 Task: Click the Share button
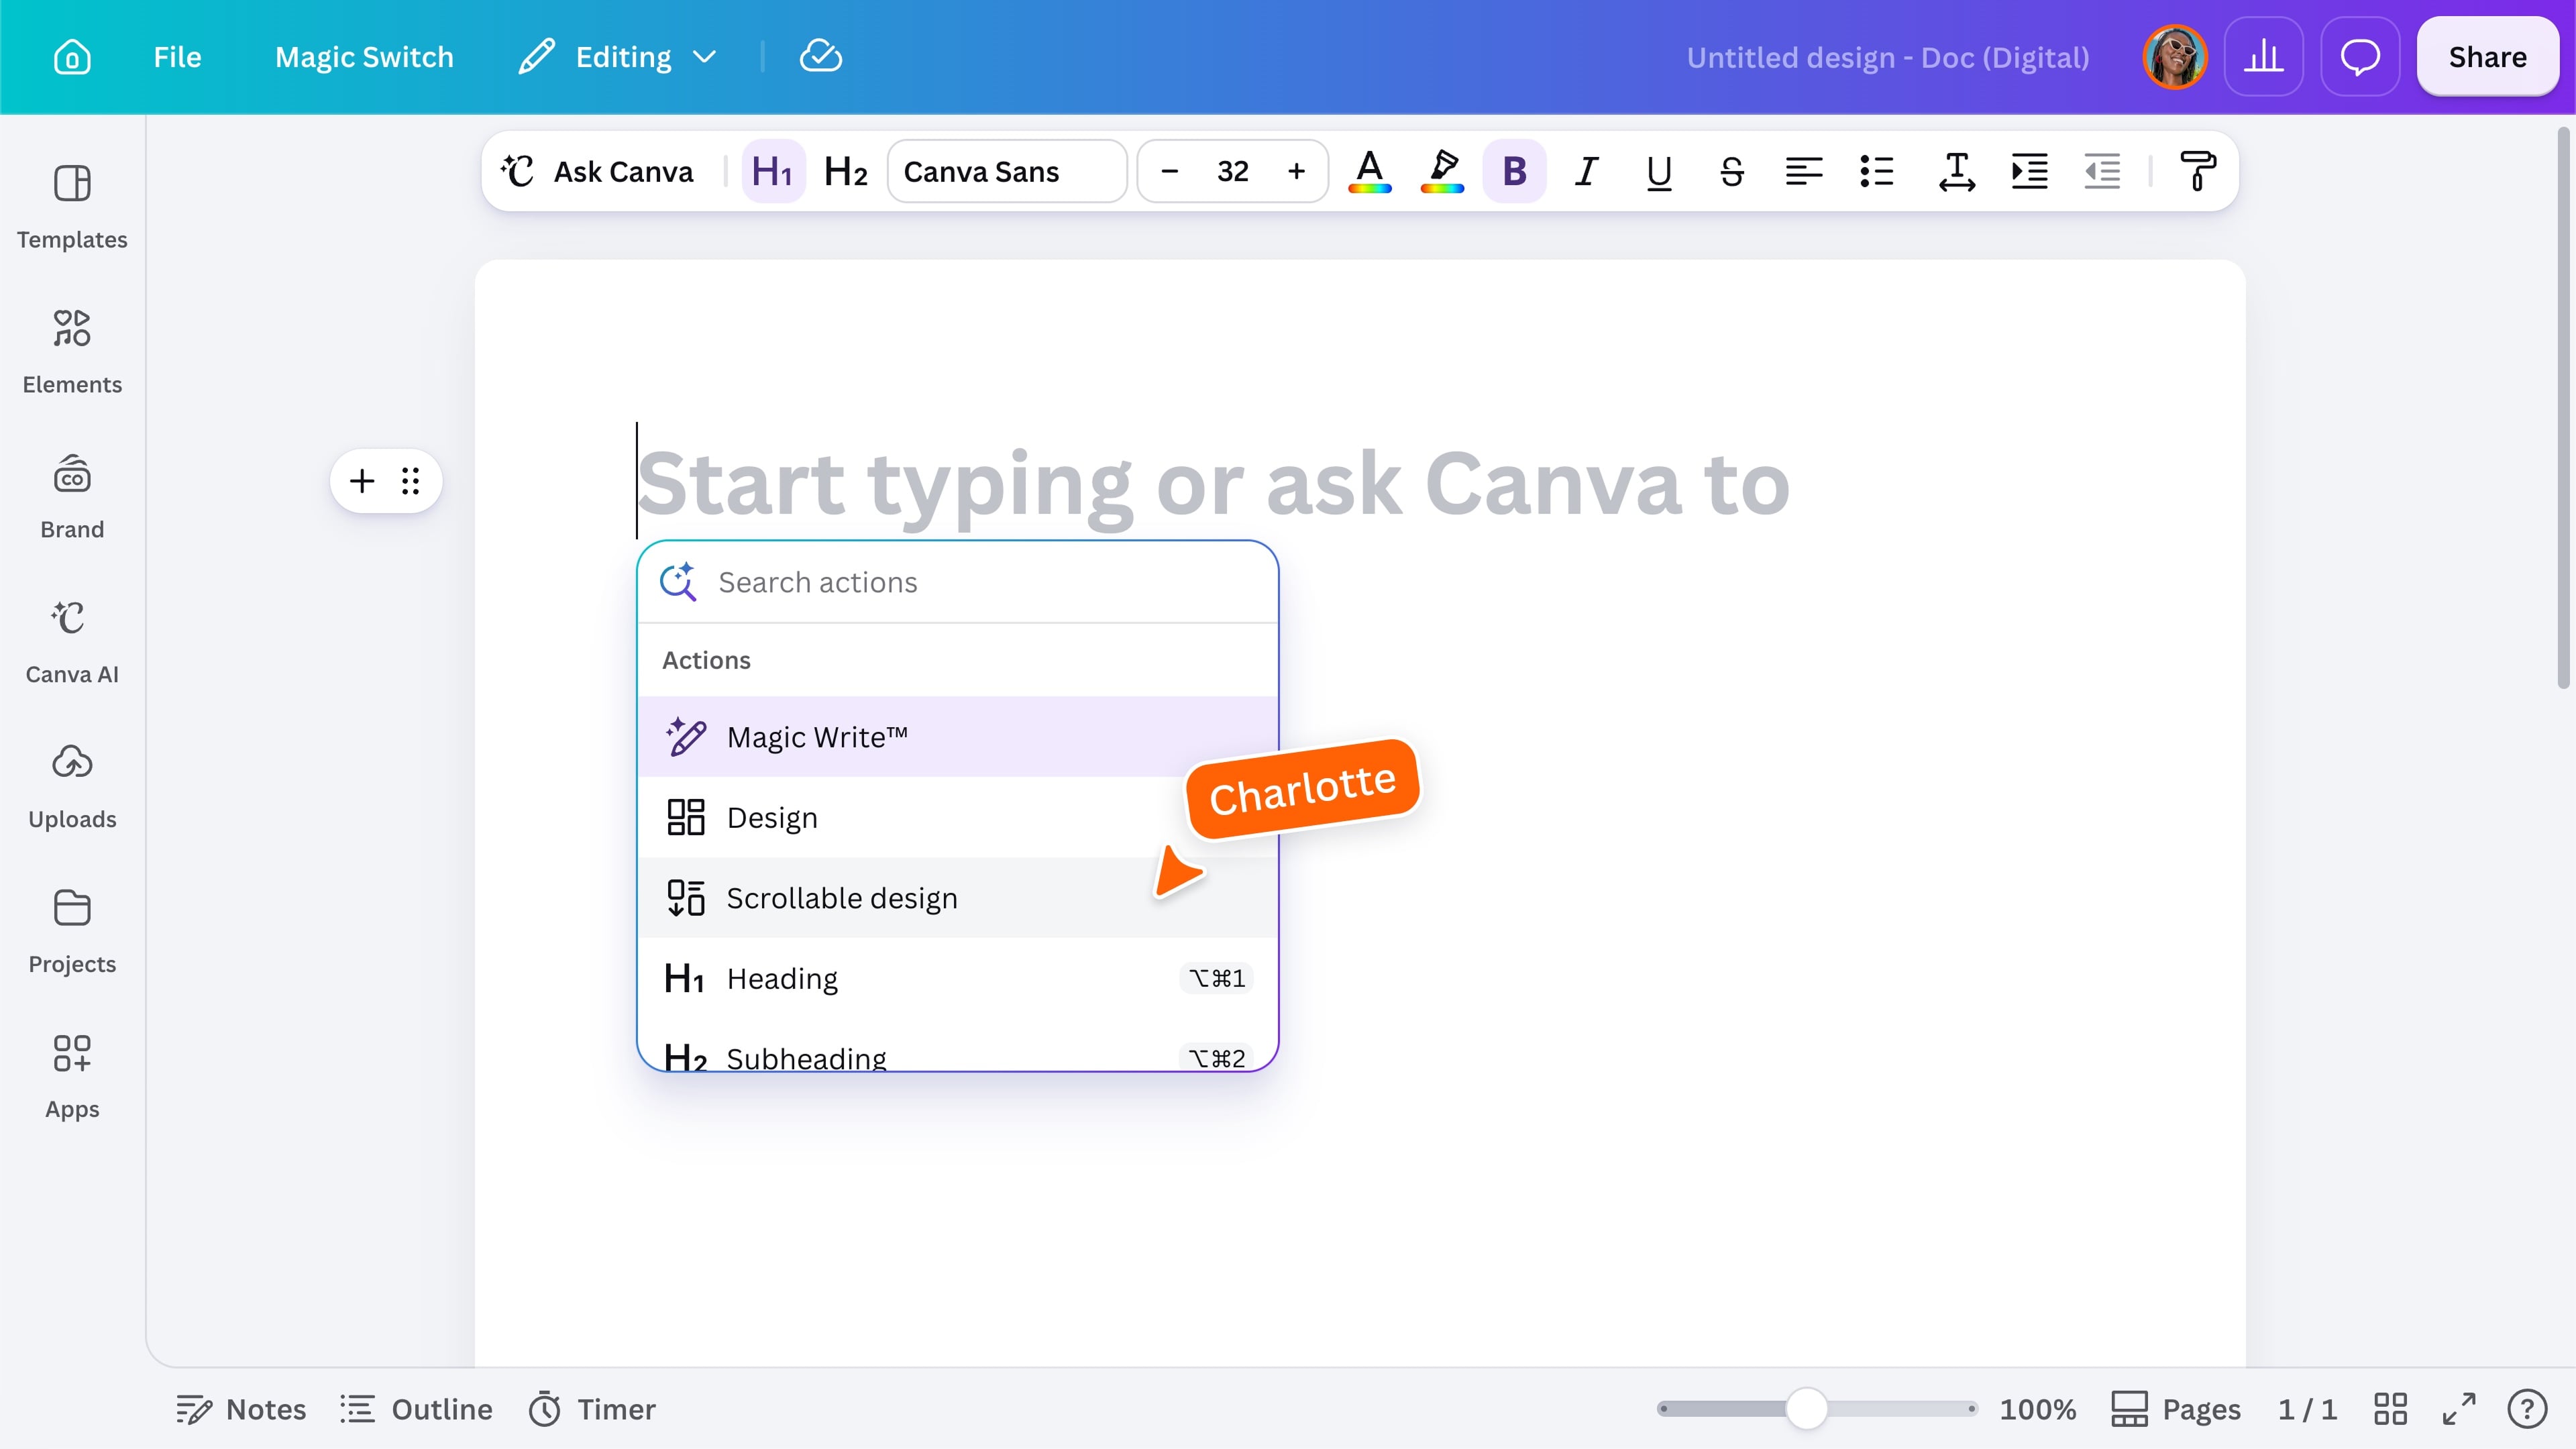(2487, 57)
